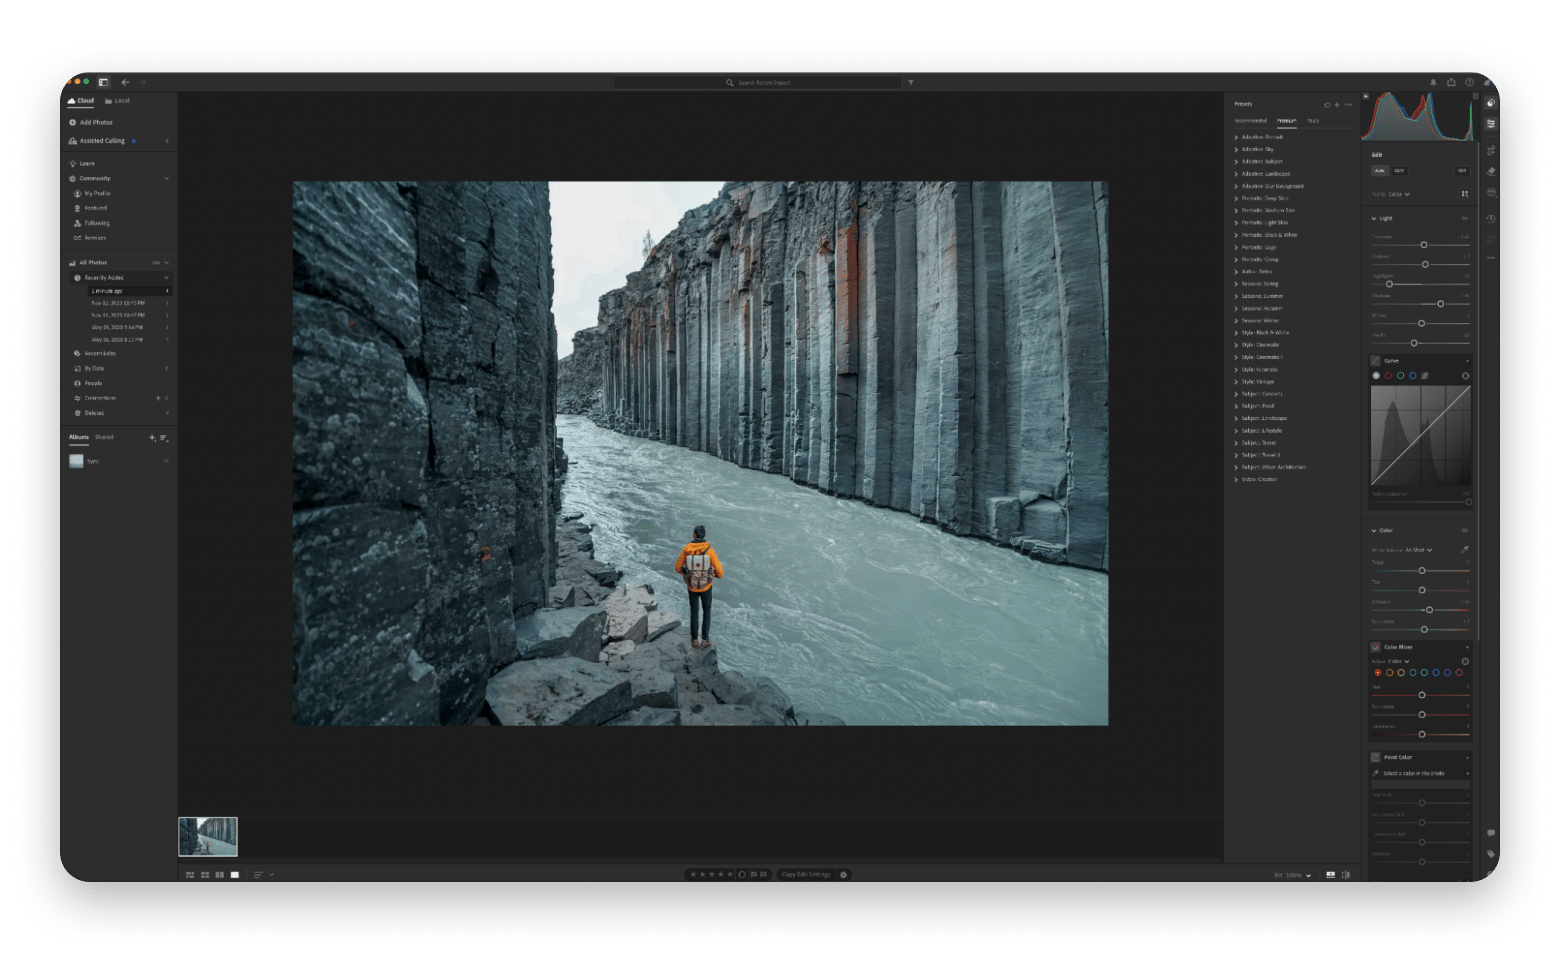
Task: Click the Add Photos icon
Action: pos(72,121)
